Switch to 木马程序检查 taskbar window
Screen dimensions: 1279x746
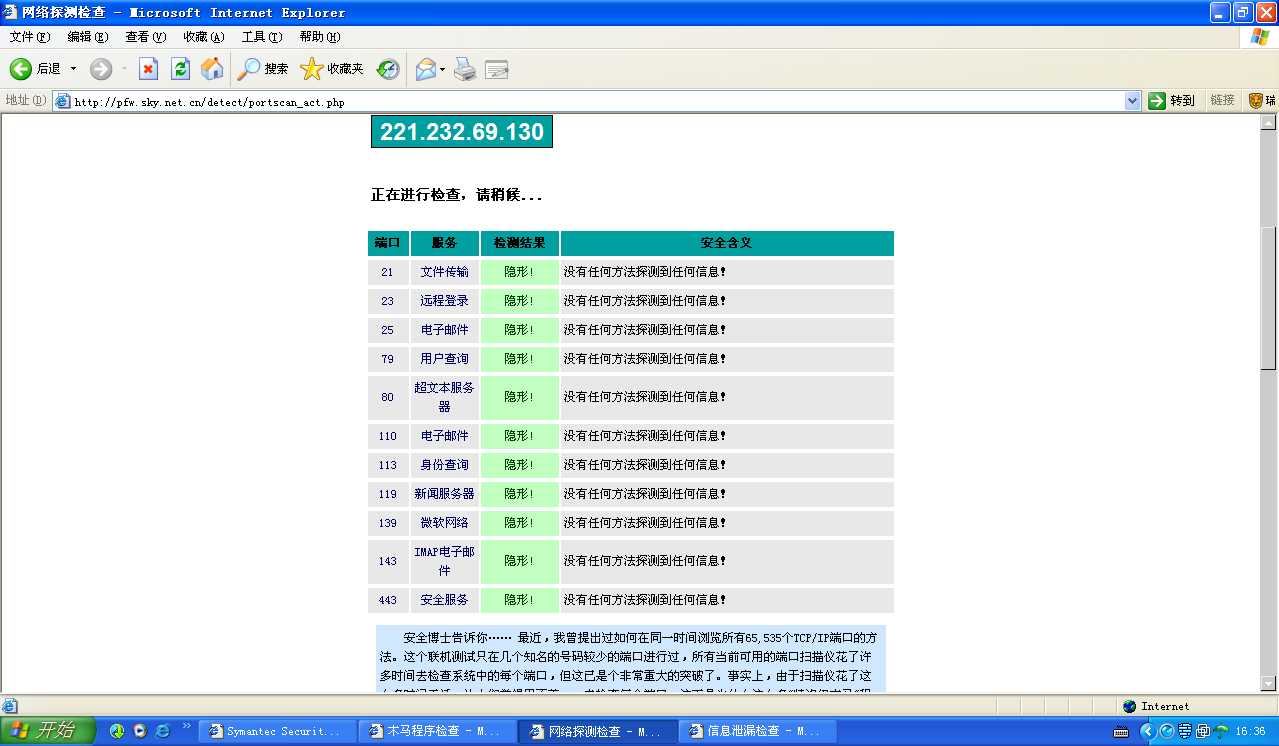436,731
